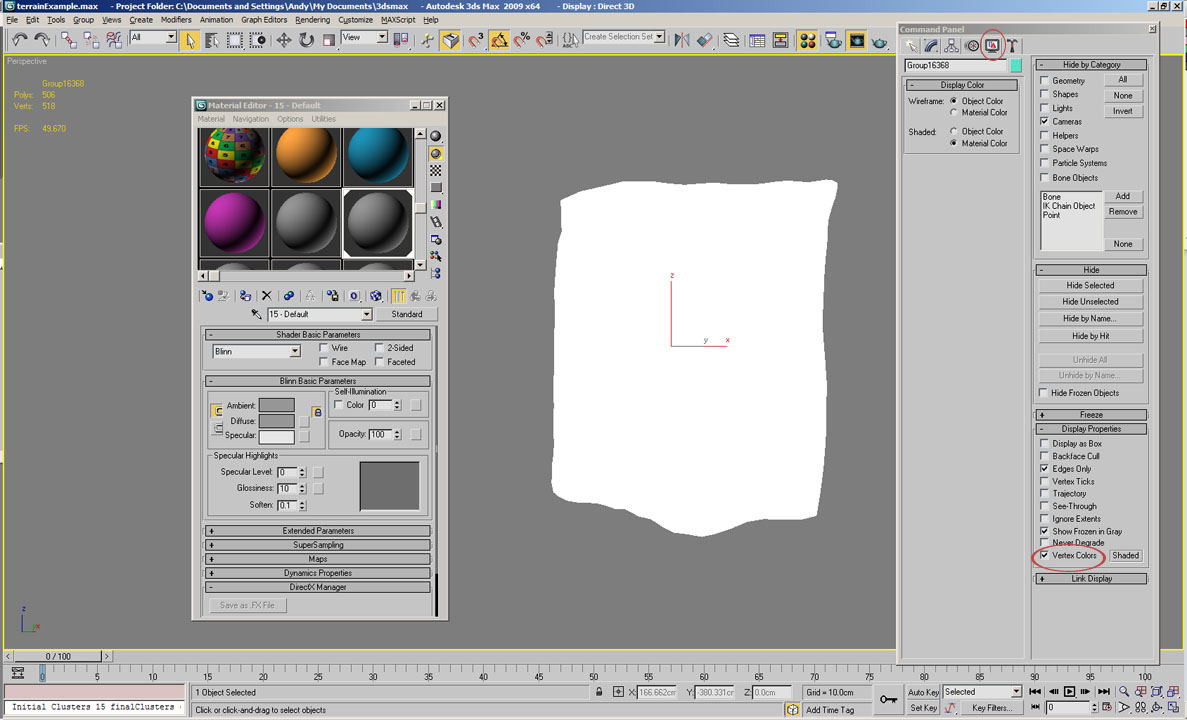Click the Select and Rotate tool
Screen dimensions: 1187x720
pyautogui.click(x=306, y=40)
